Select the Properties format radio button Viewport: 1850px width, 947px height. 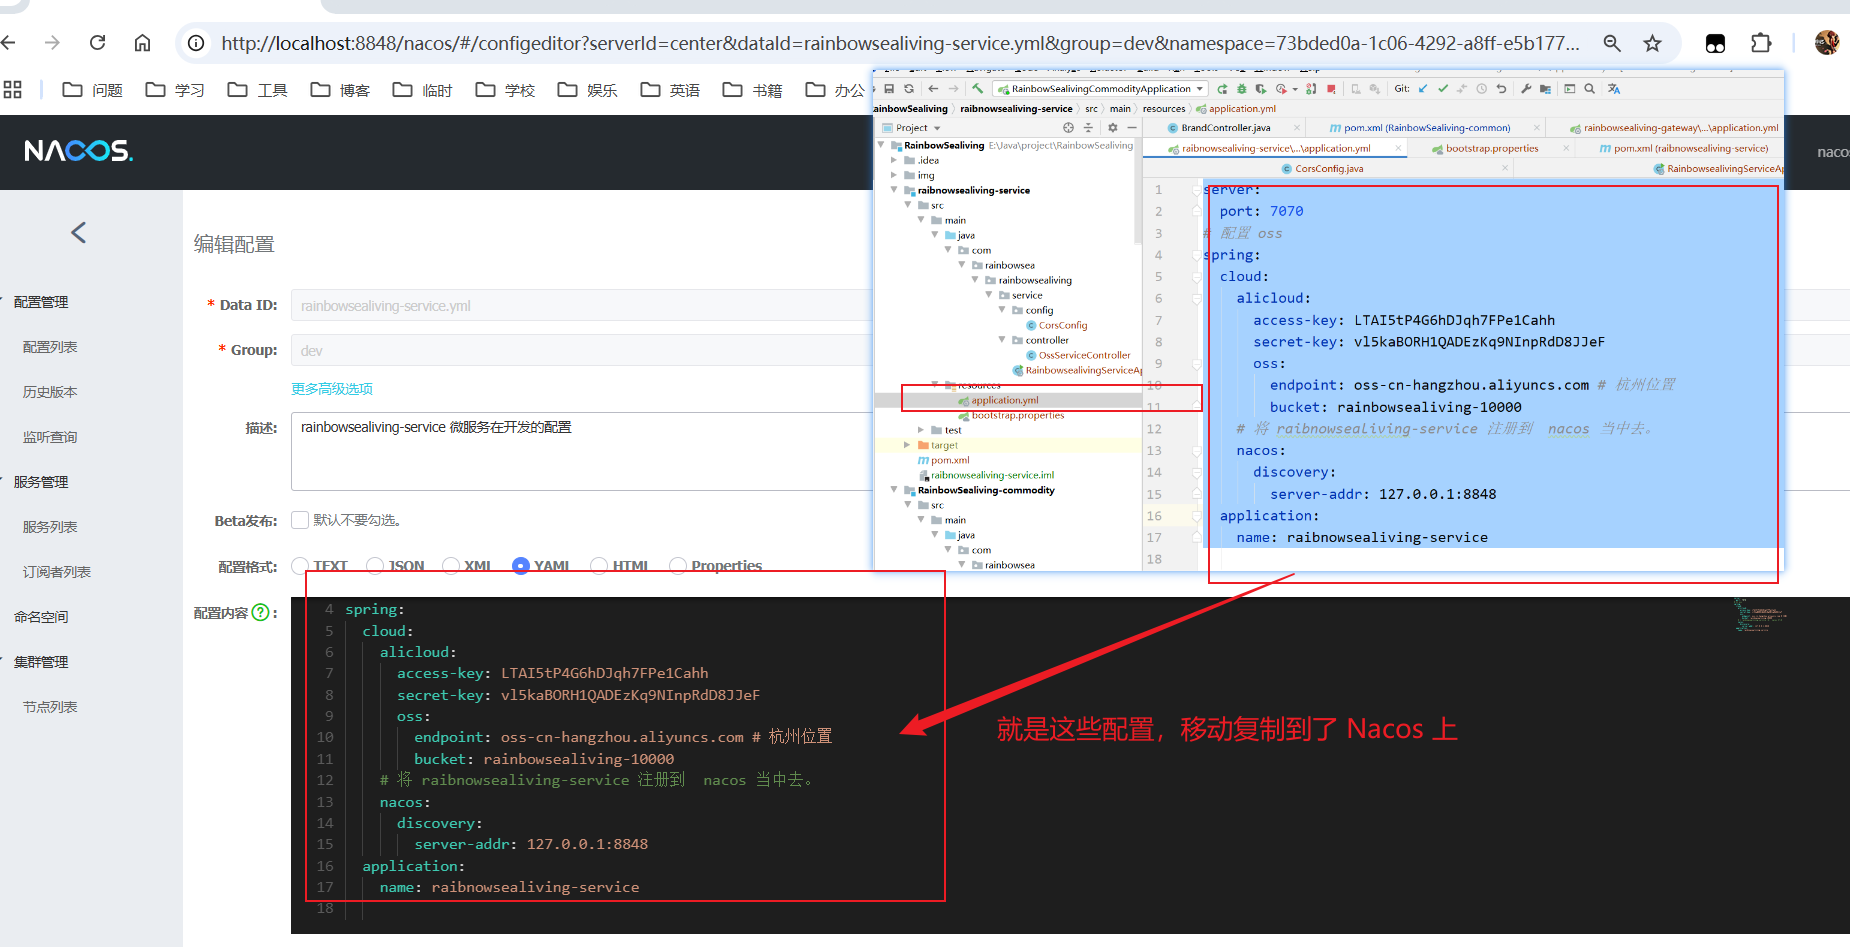678,566
